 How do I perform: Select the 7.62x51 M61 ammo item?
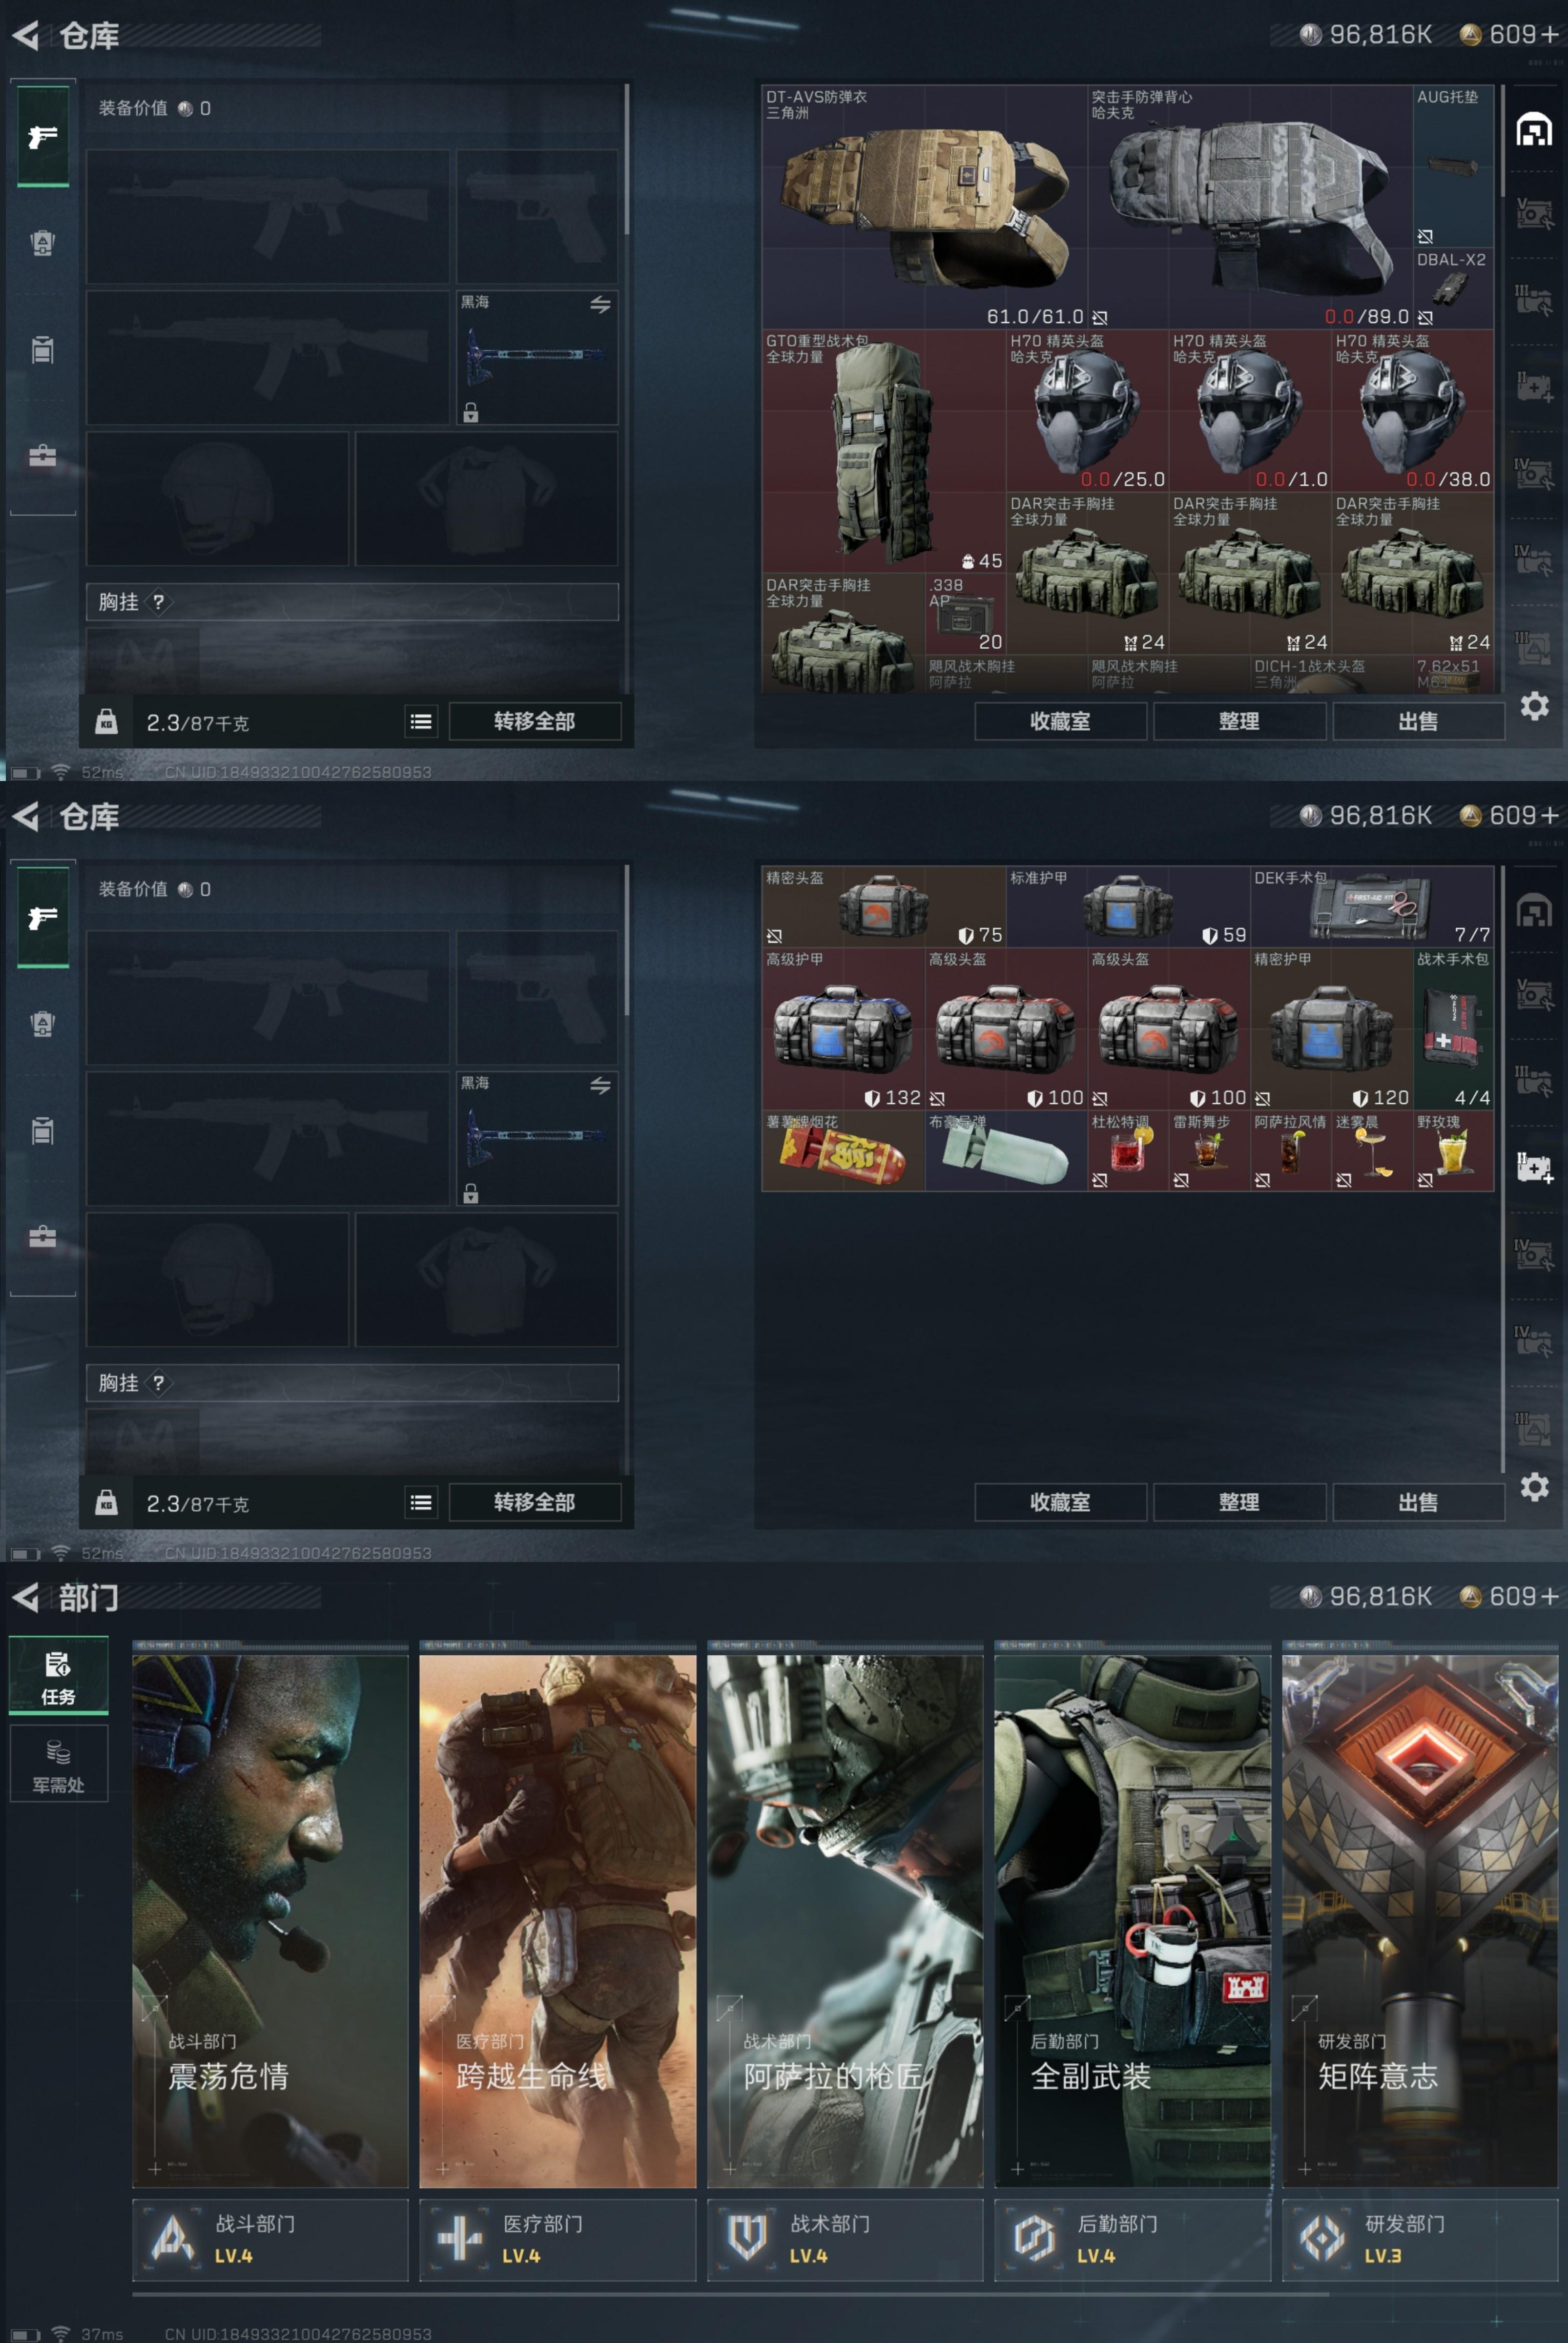[1453, 675]
